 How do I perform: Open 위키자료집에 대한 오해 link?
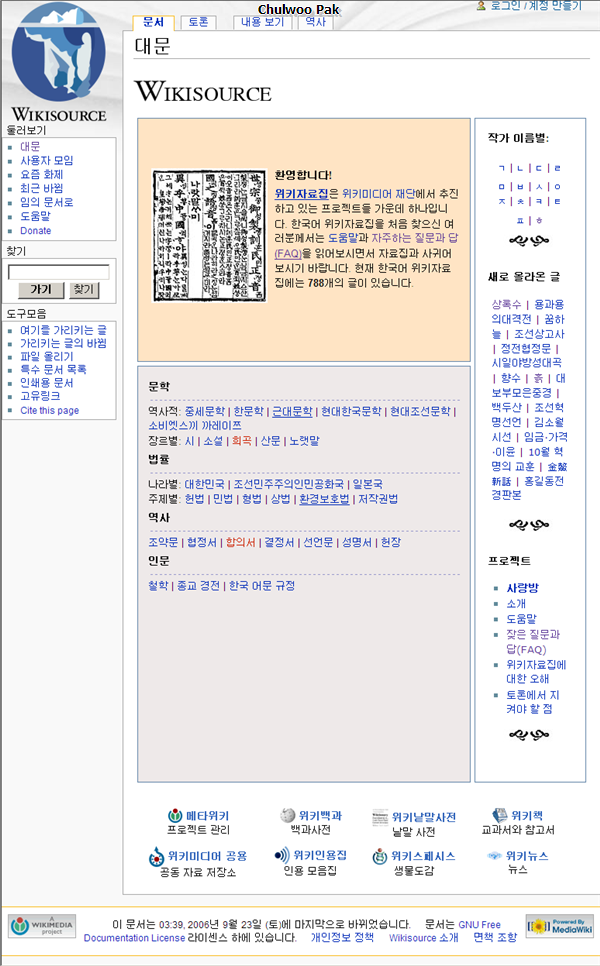pyautogui.click(x=537, y=672)
